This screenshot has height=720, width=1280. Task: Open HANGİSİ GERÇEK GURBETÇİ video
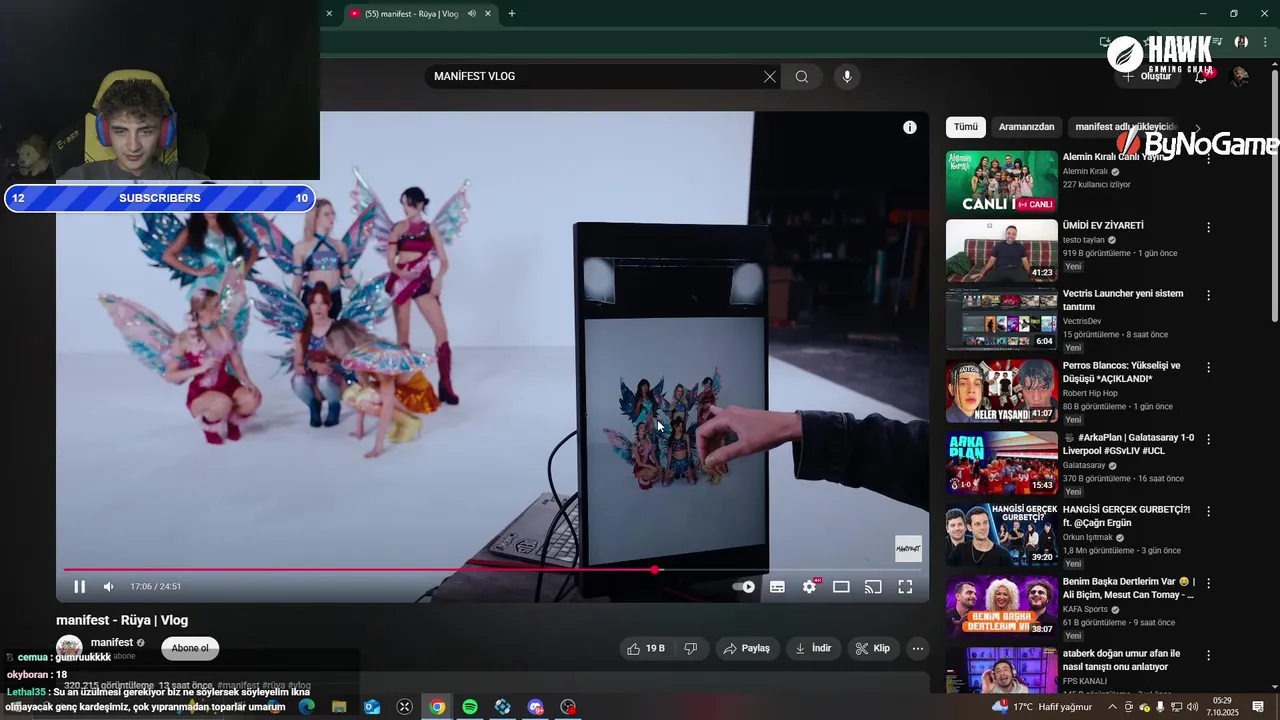coord(1126,516)
